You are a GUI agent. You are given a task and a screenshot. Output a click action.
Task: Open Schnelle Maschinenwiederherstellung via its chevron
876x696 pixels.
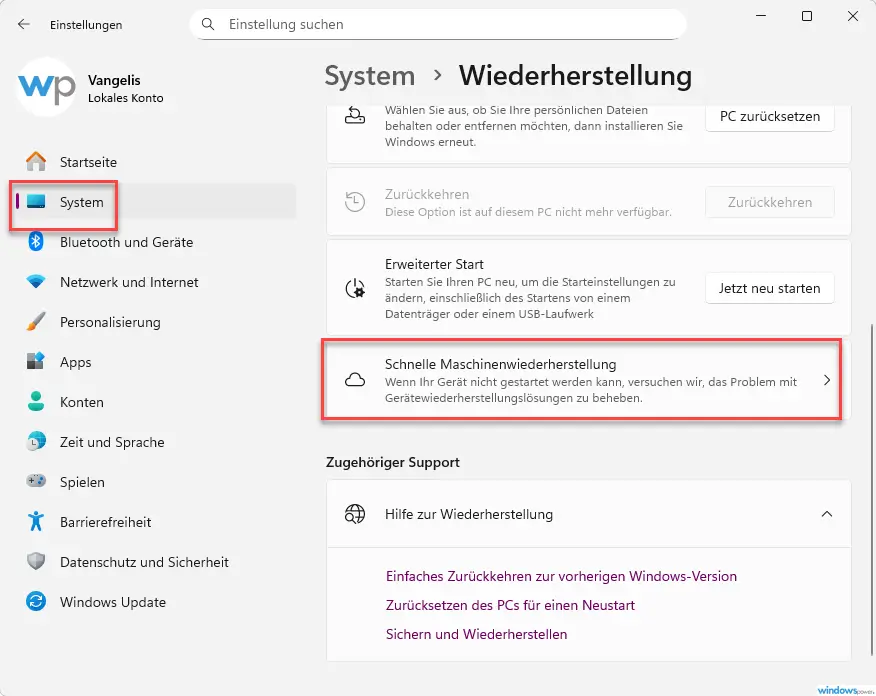(x=825, y=380)
